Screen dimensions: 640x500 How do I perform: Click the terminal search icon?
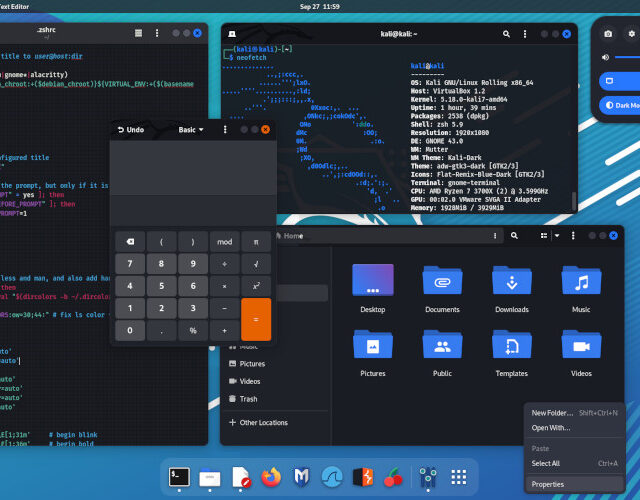click(506, 34)
